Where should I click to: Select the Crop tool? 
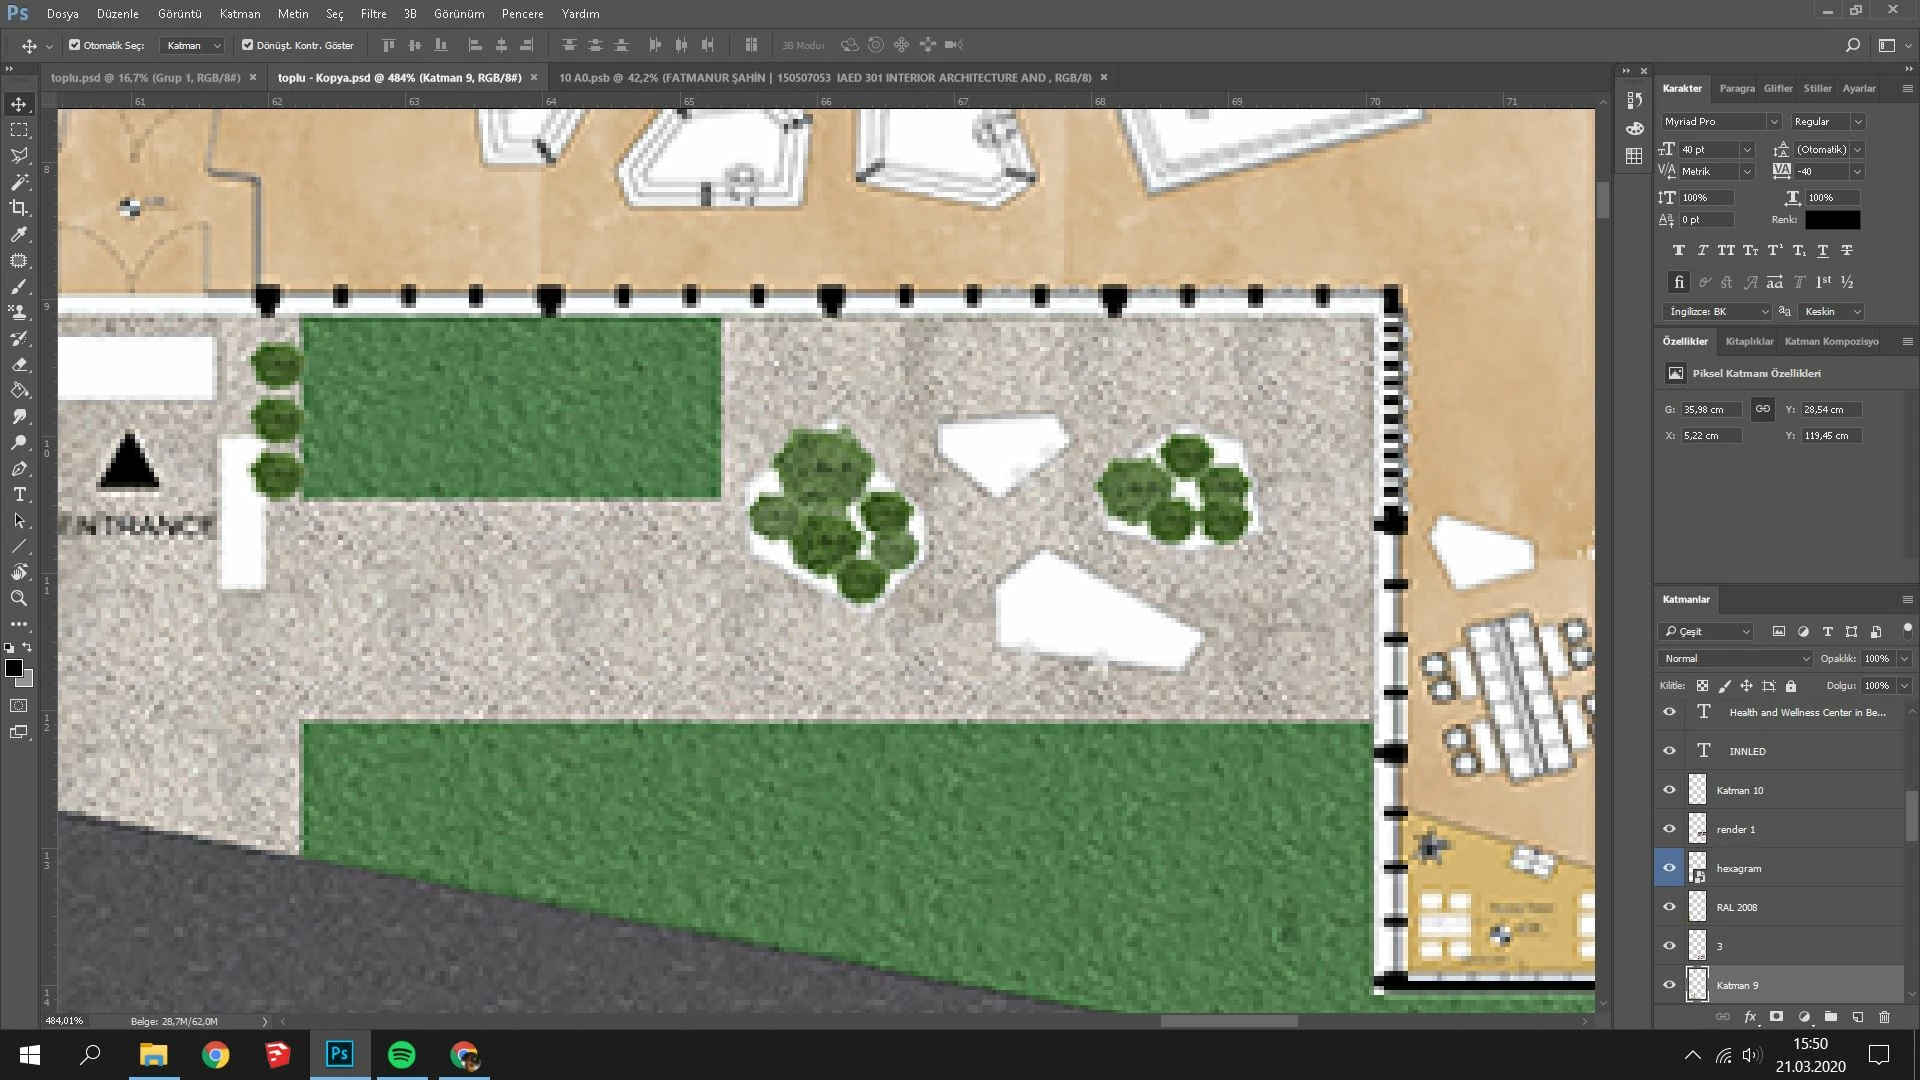coord(19,208)
